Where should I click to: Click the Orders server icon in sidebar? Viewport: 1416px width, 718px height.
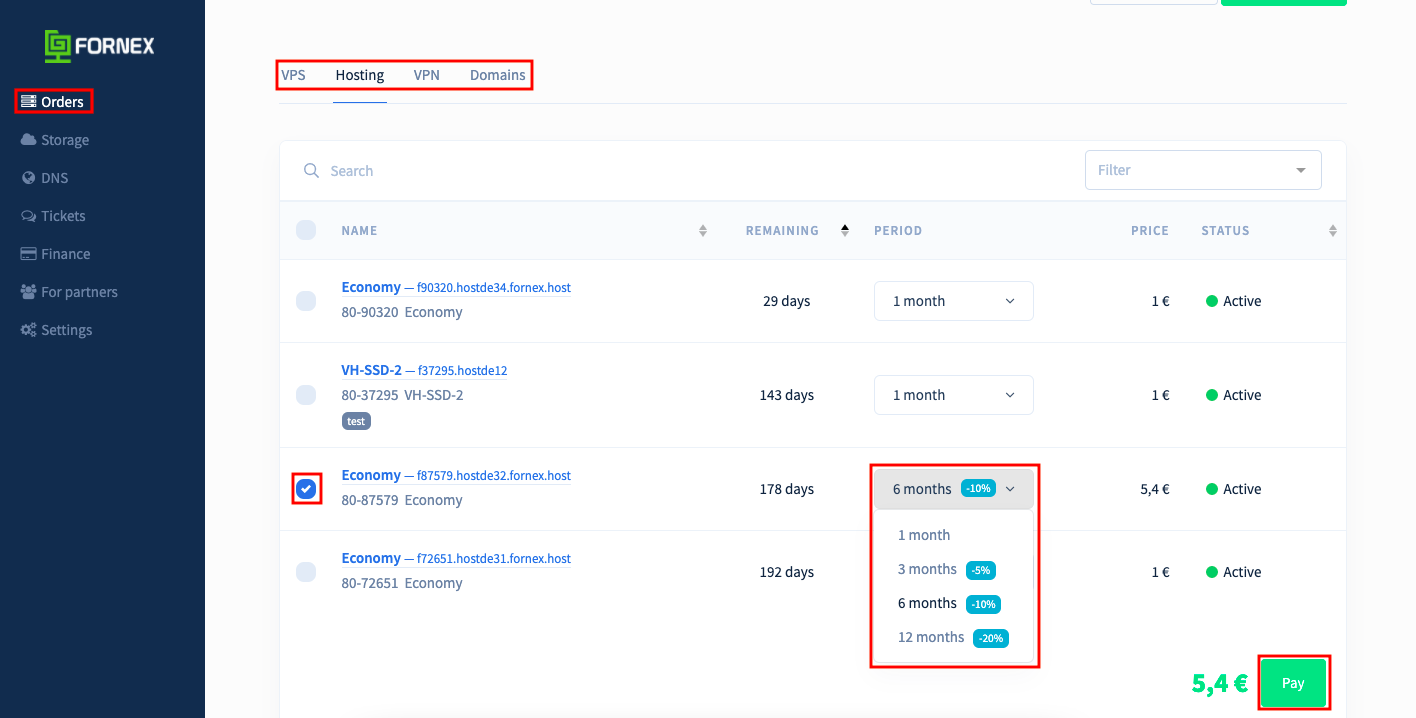pyautogui.click(x=28, y=102)
